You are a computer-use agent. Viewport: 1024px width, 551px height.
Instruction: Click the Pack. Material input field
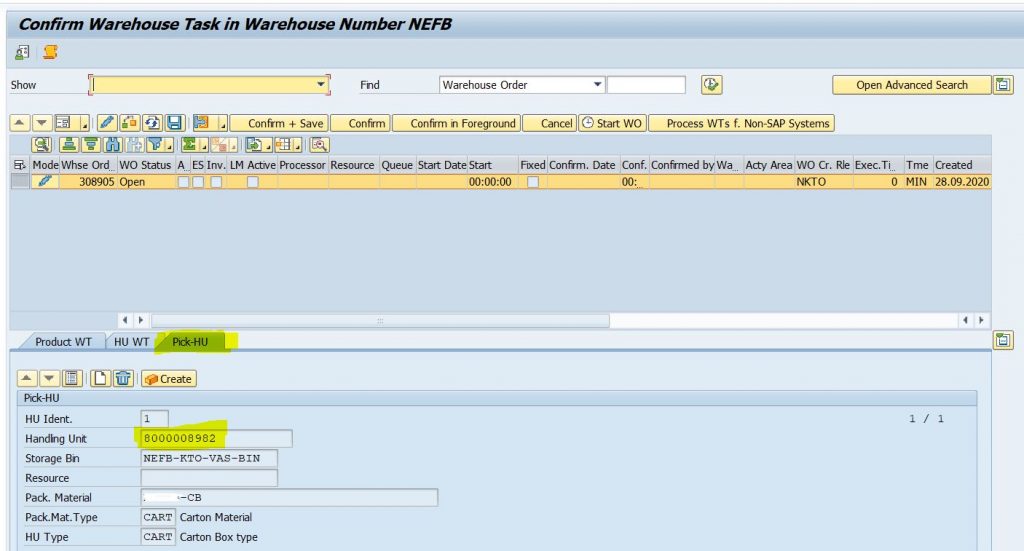click(x=289, y=497)
